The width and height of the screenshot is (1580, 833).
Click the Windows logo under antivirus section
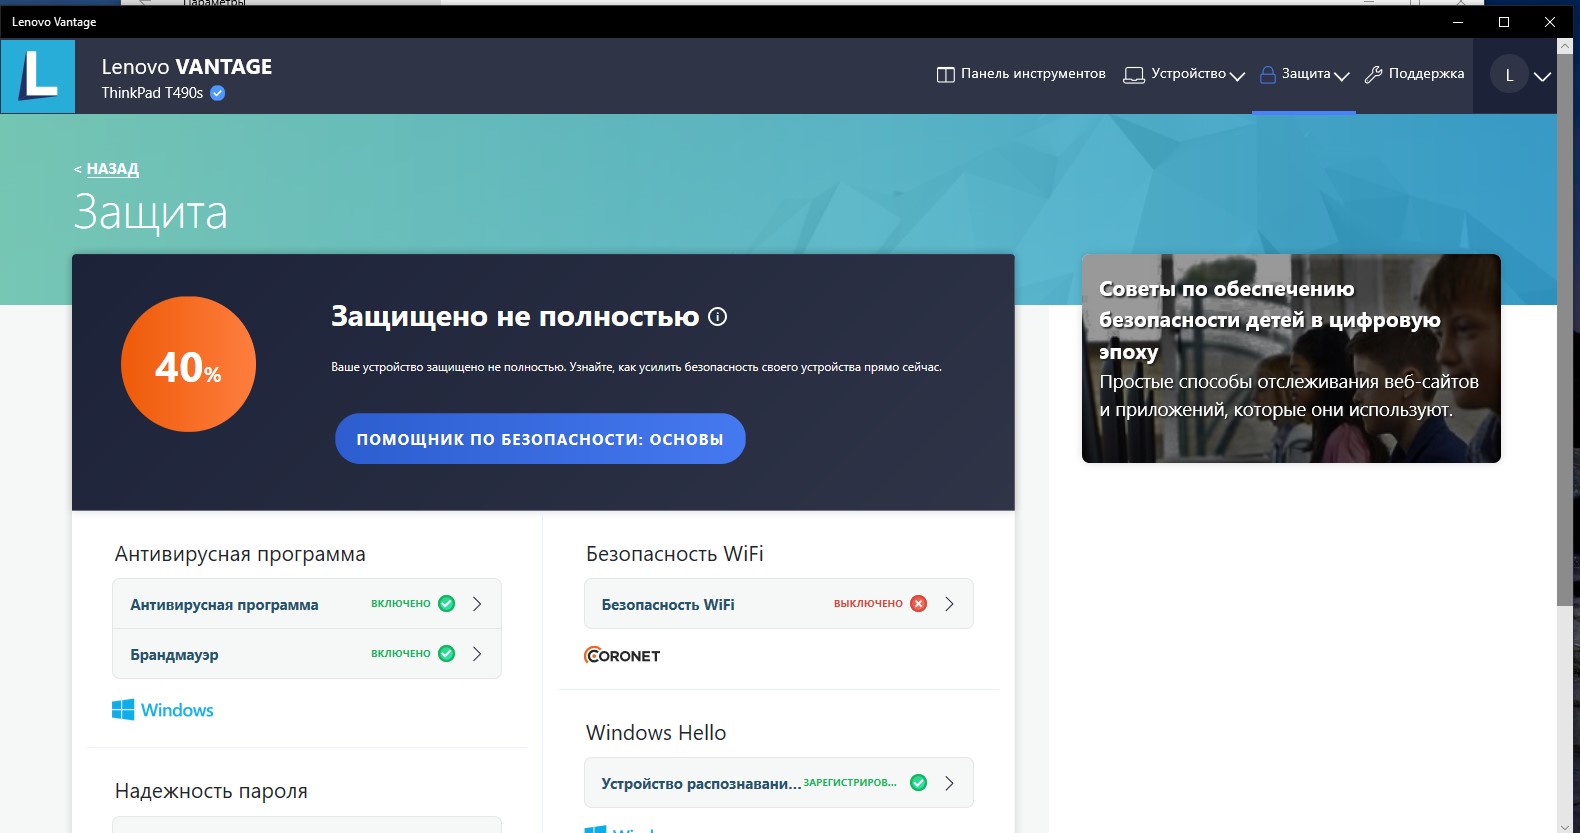pyautogui.click(x=162, y=710)
